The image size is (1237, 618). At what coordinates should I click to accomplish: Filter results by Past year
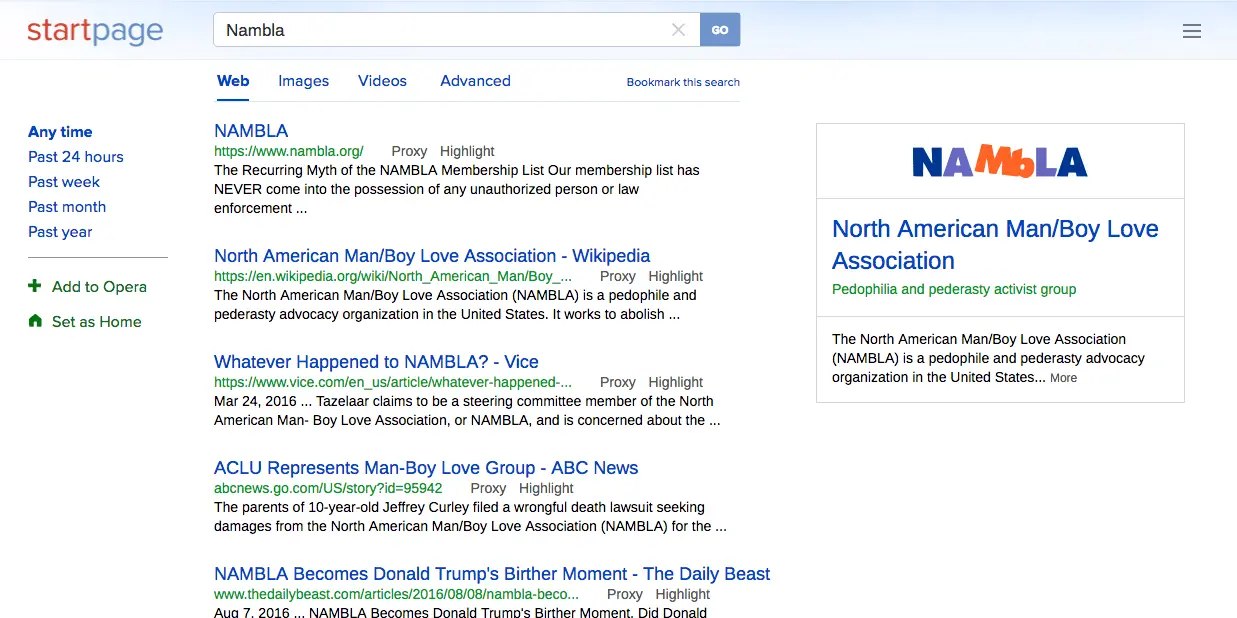(x=60, y=232)
